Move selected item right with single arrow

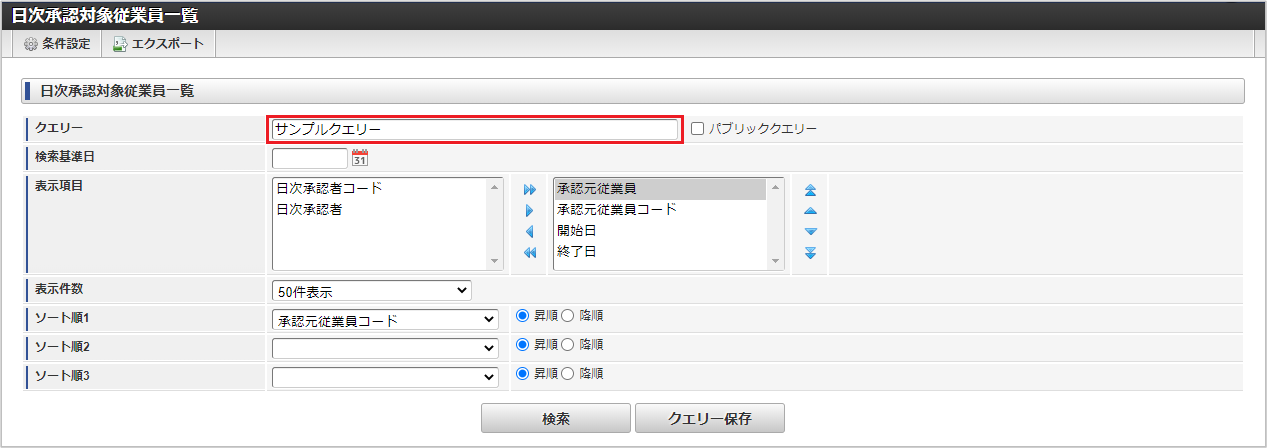tap(530, 211)
